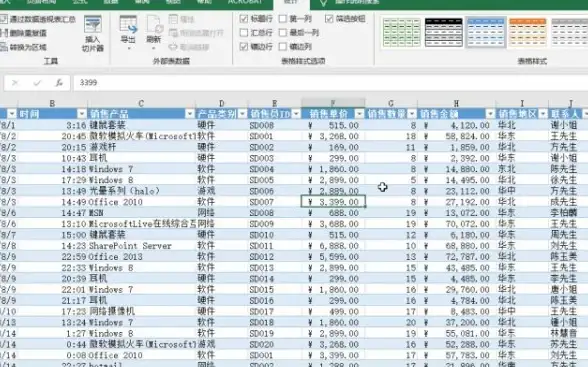Open the 销售单价 column filter dropdown
The image size is (588, 367).
click(x=360, y=114)
